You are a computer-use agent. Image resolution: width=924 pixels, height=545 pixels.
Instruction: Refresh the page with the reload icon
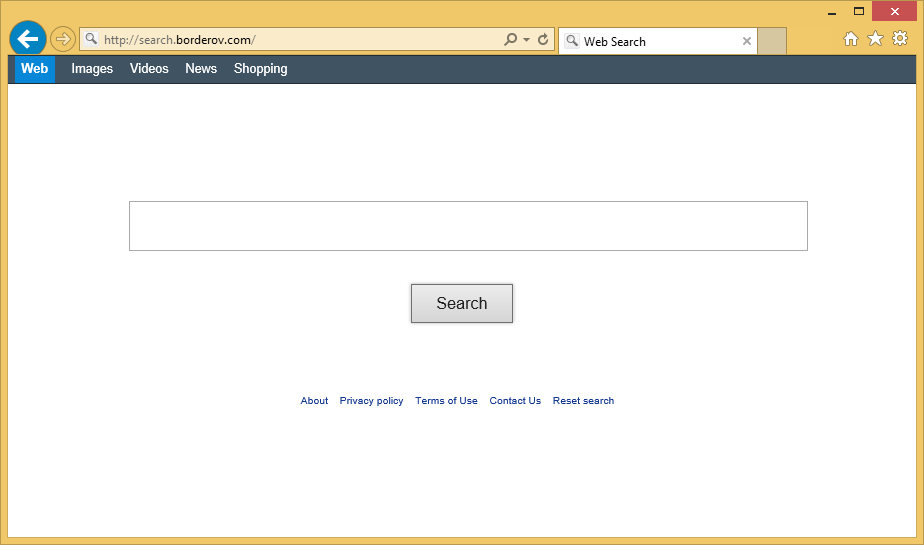click(543, 40)
